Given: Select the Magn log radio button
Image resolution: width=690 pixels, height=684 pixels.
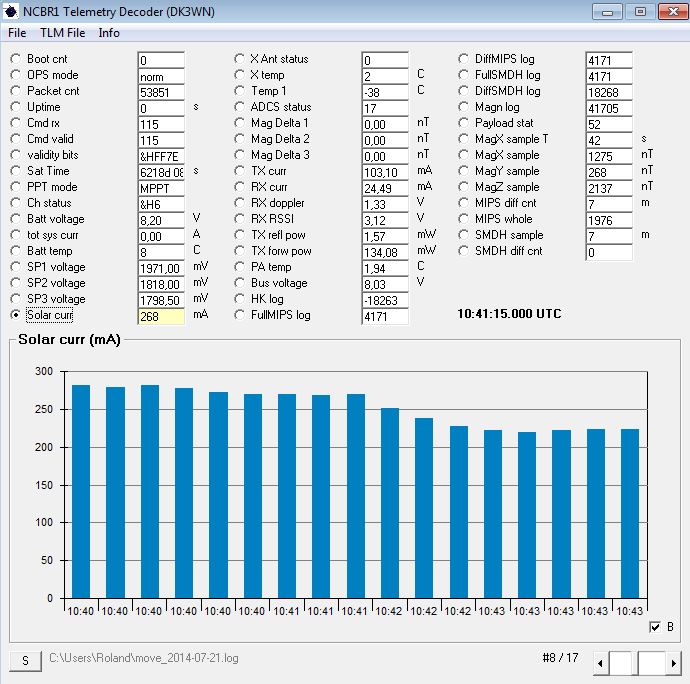Looking at the screenshot, I should point(463,107).
